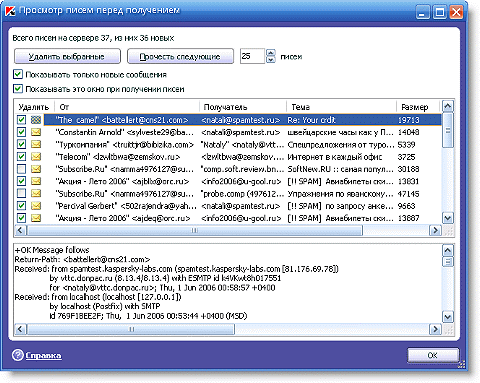The height and width of the screenshot is (383, 480).
Task: Click left arrow of message list horizontal scrollbar
Action: coord(20,230)
